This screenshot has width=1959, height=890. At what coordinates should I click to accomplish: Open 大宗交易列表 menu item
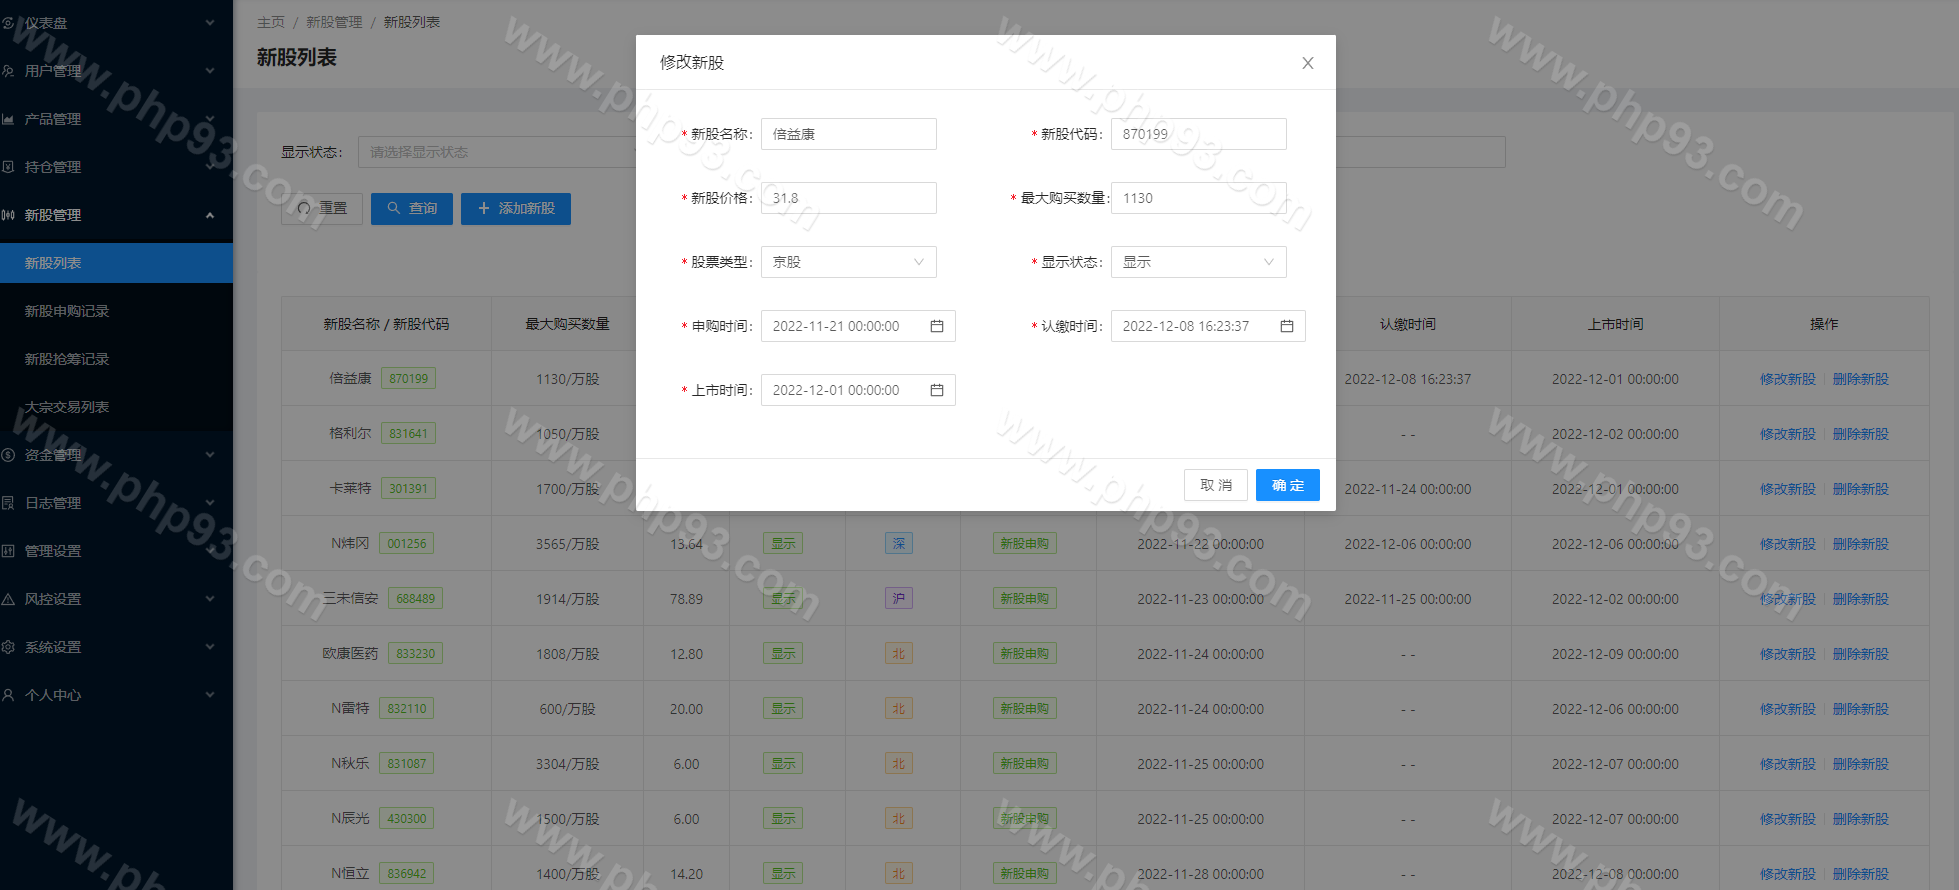(67, 407)
